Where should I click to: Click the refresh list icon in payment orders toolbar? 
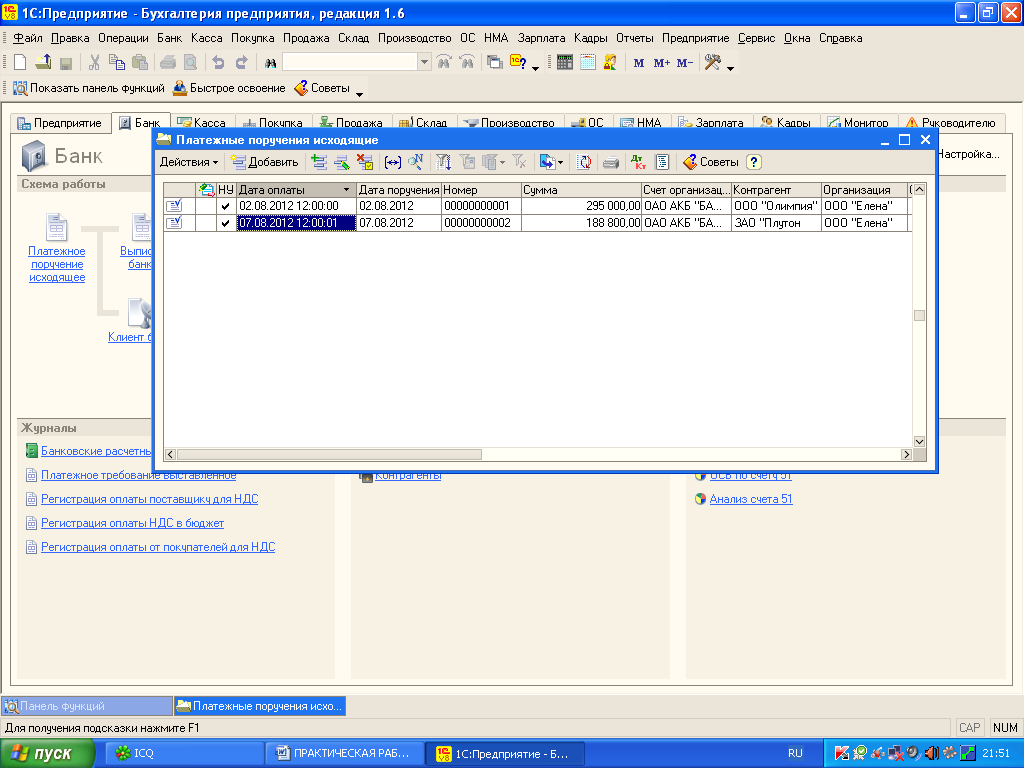tap(584, 162)
